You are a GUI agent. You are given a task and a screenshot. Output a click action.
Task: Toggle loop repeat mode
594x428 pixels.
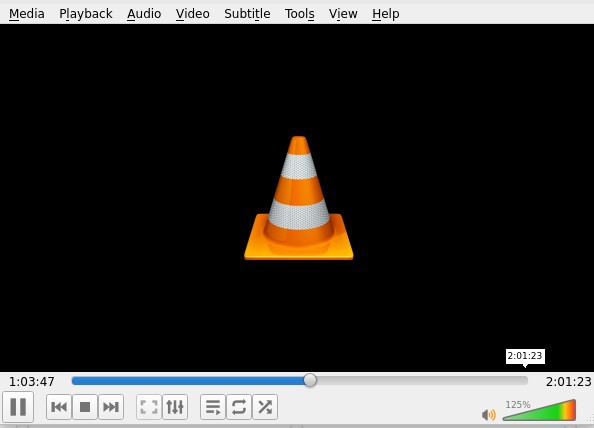[239, 407]
